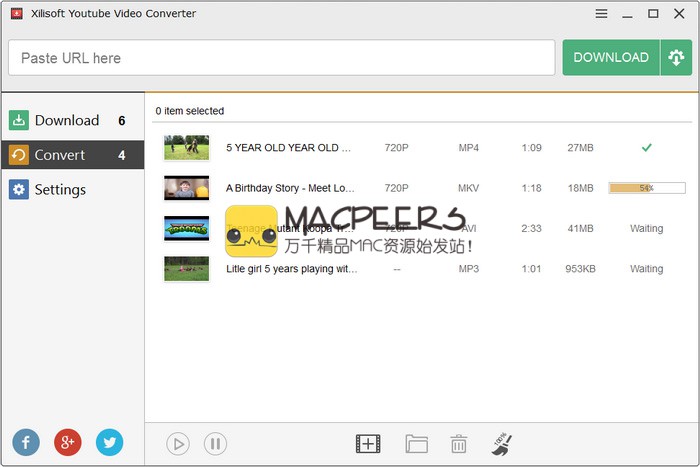The height and width of the screenshot is (467, 700).
Task: Click the add video file icon
Action: point(368,444)
